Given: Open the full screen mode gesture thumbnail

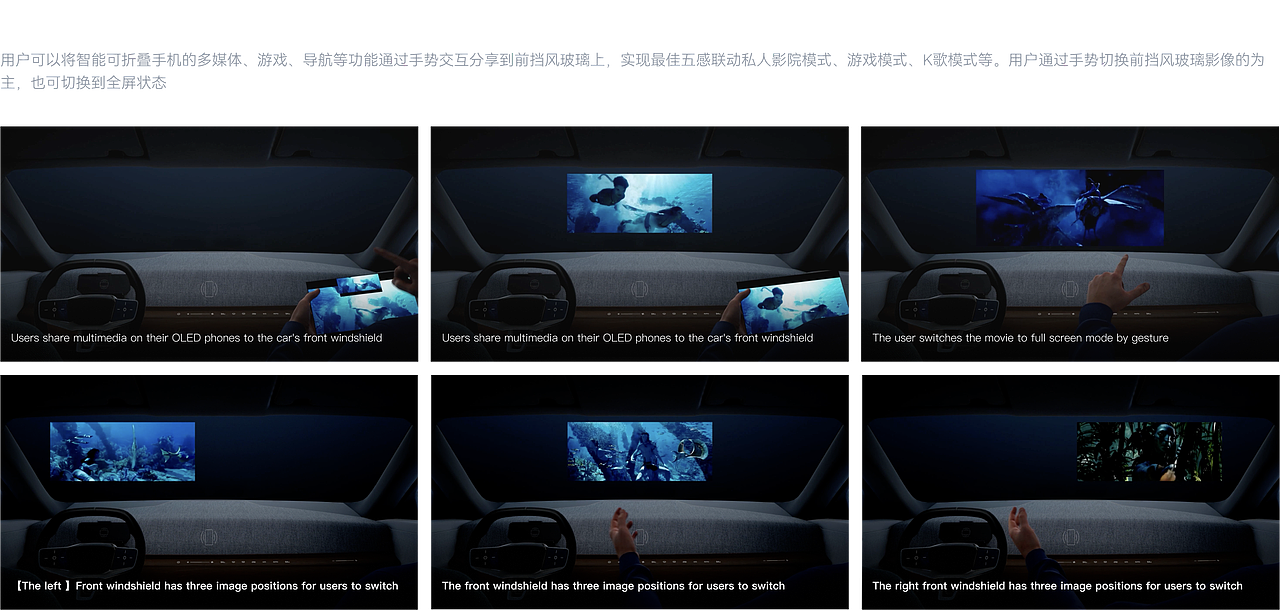Looking at the screenshot, I should pyautogui.click(x=1070, y=244).
